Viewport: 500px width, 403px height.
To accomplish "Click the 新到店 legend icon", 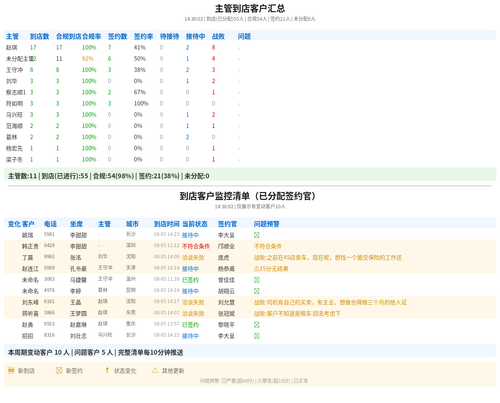I will coord(11,370).
